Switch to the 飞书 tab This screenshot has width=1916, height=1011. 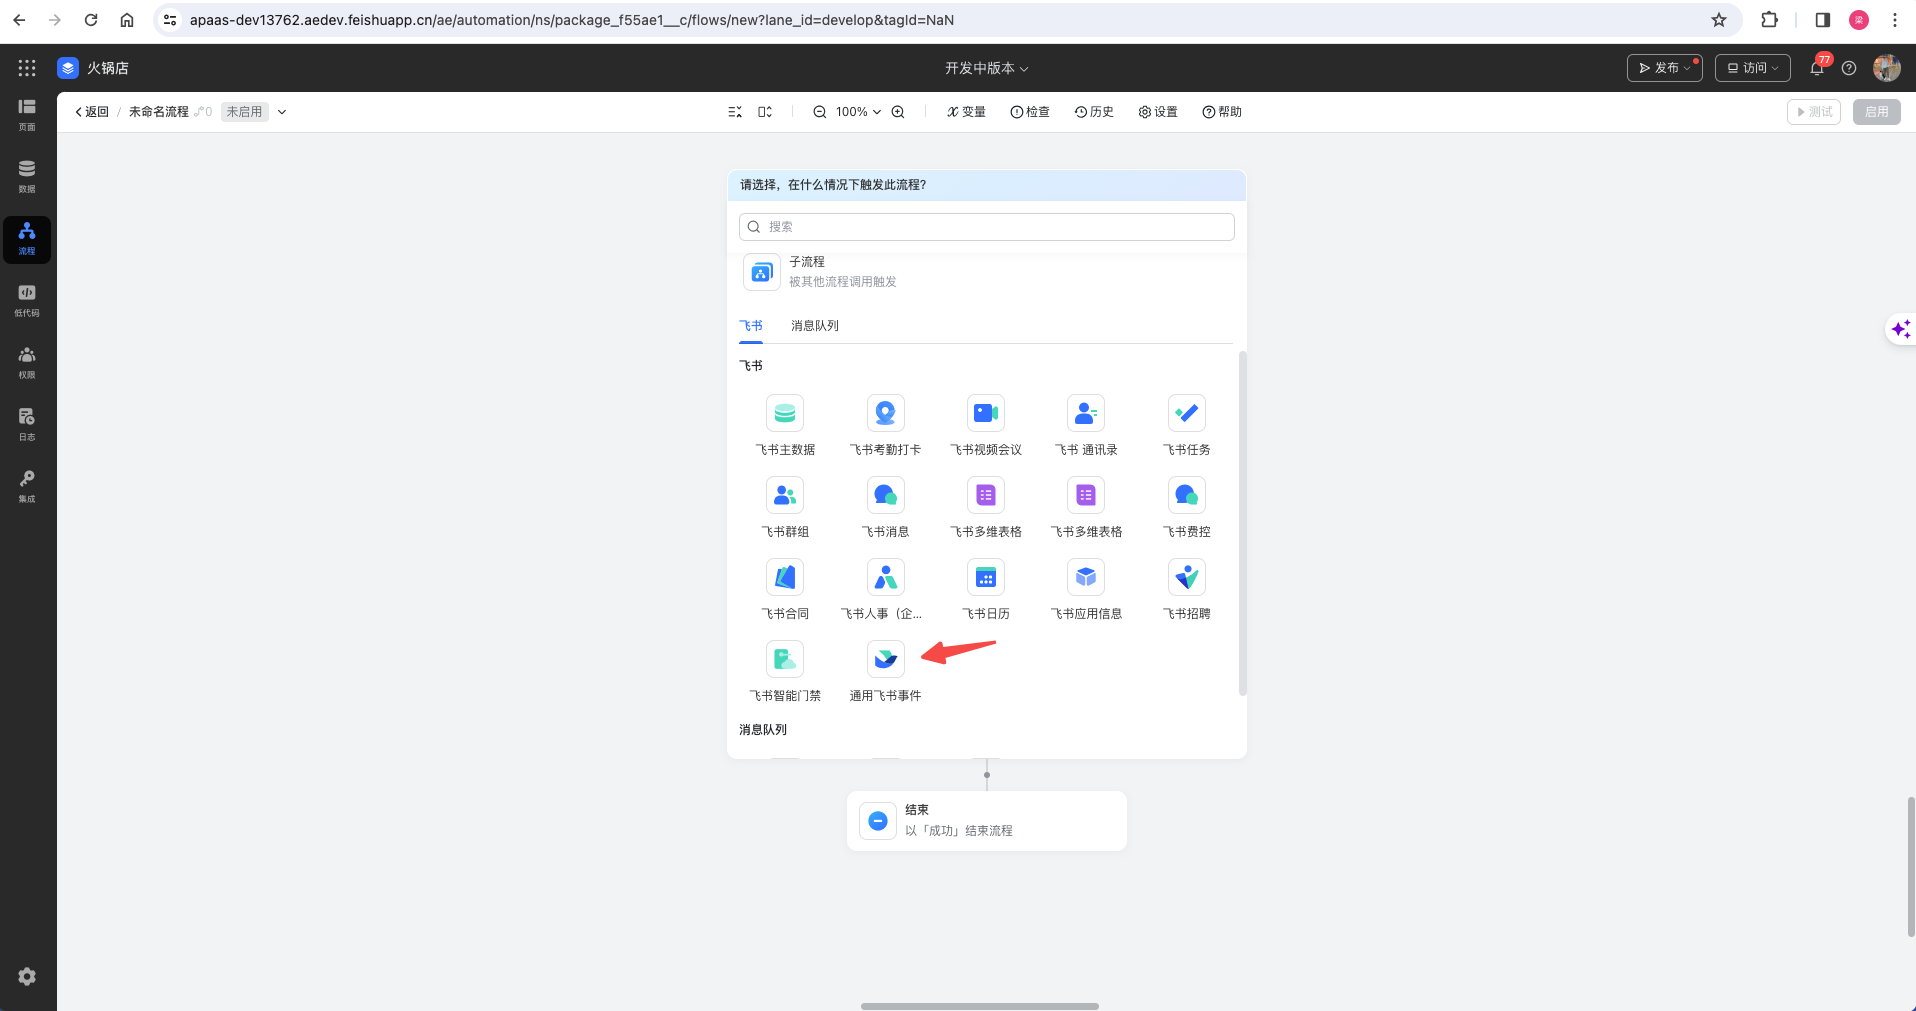751,326
